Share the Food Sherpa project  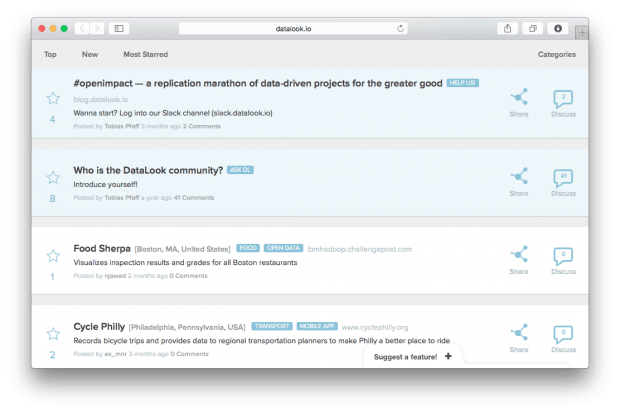518,254
